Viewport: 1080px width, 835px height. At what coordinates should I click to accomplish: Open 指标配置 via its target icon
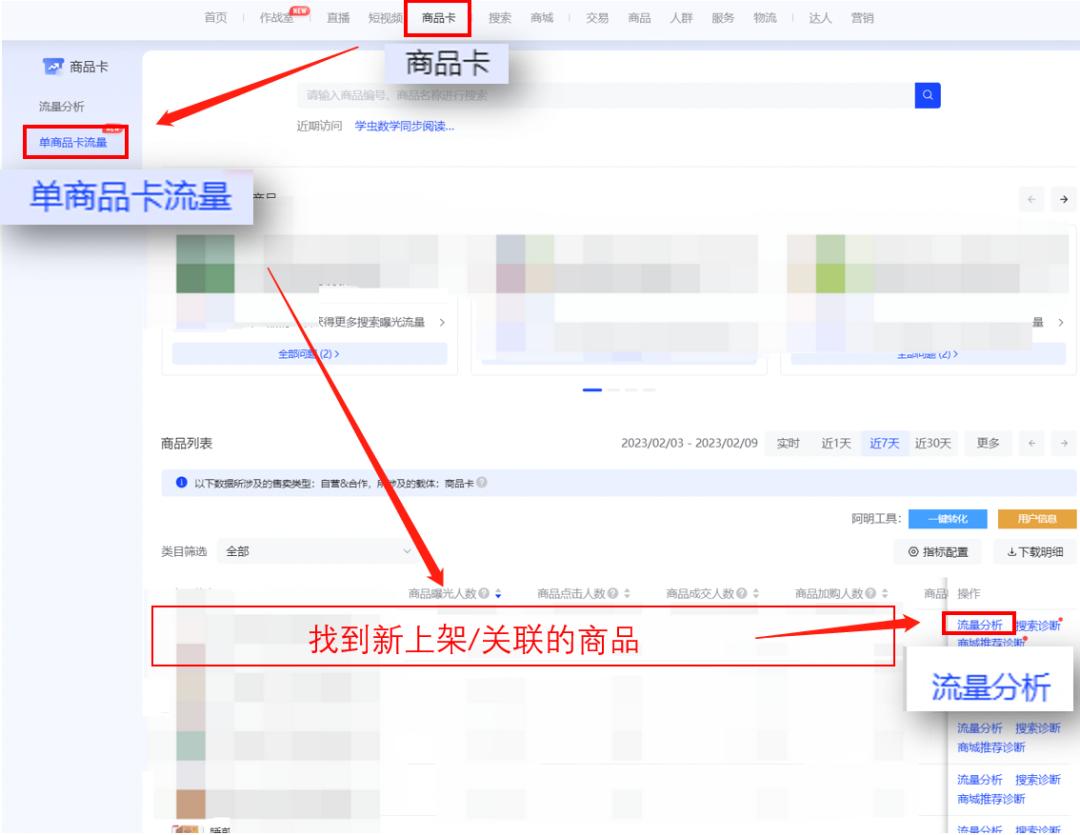click(x=912, y=552)
